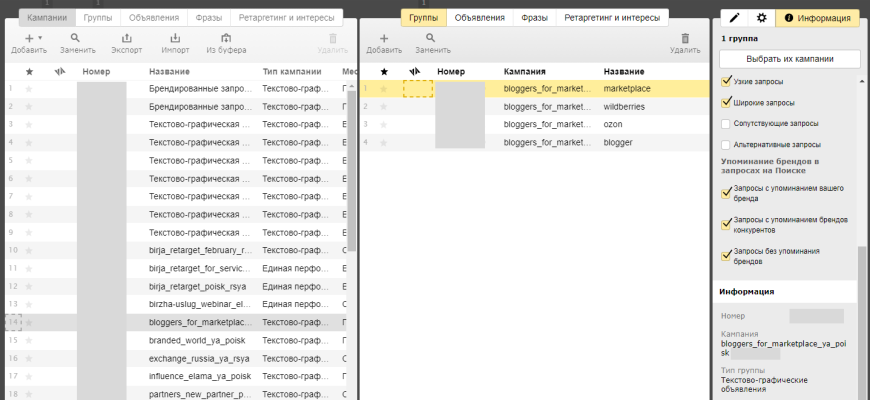The width and height of the screenshot is (870, 400).
Task: Click the Выбрать их кампании button
Action: pyautogui.click(x=790, y=59)
